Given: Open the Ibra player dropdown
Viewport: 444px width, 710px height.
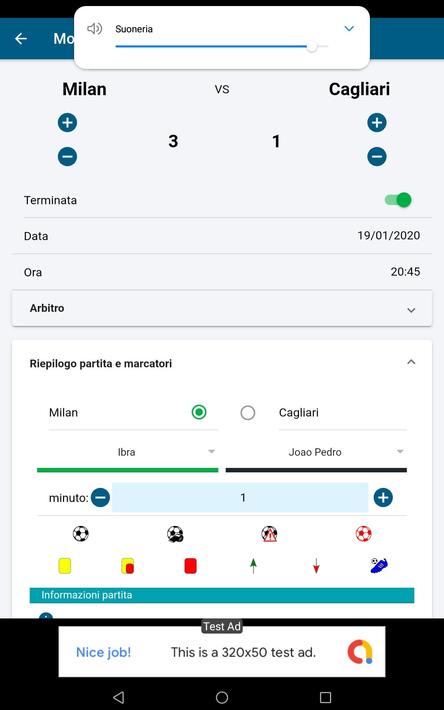Looking at the screenshot, I should [128, 452].
